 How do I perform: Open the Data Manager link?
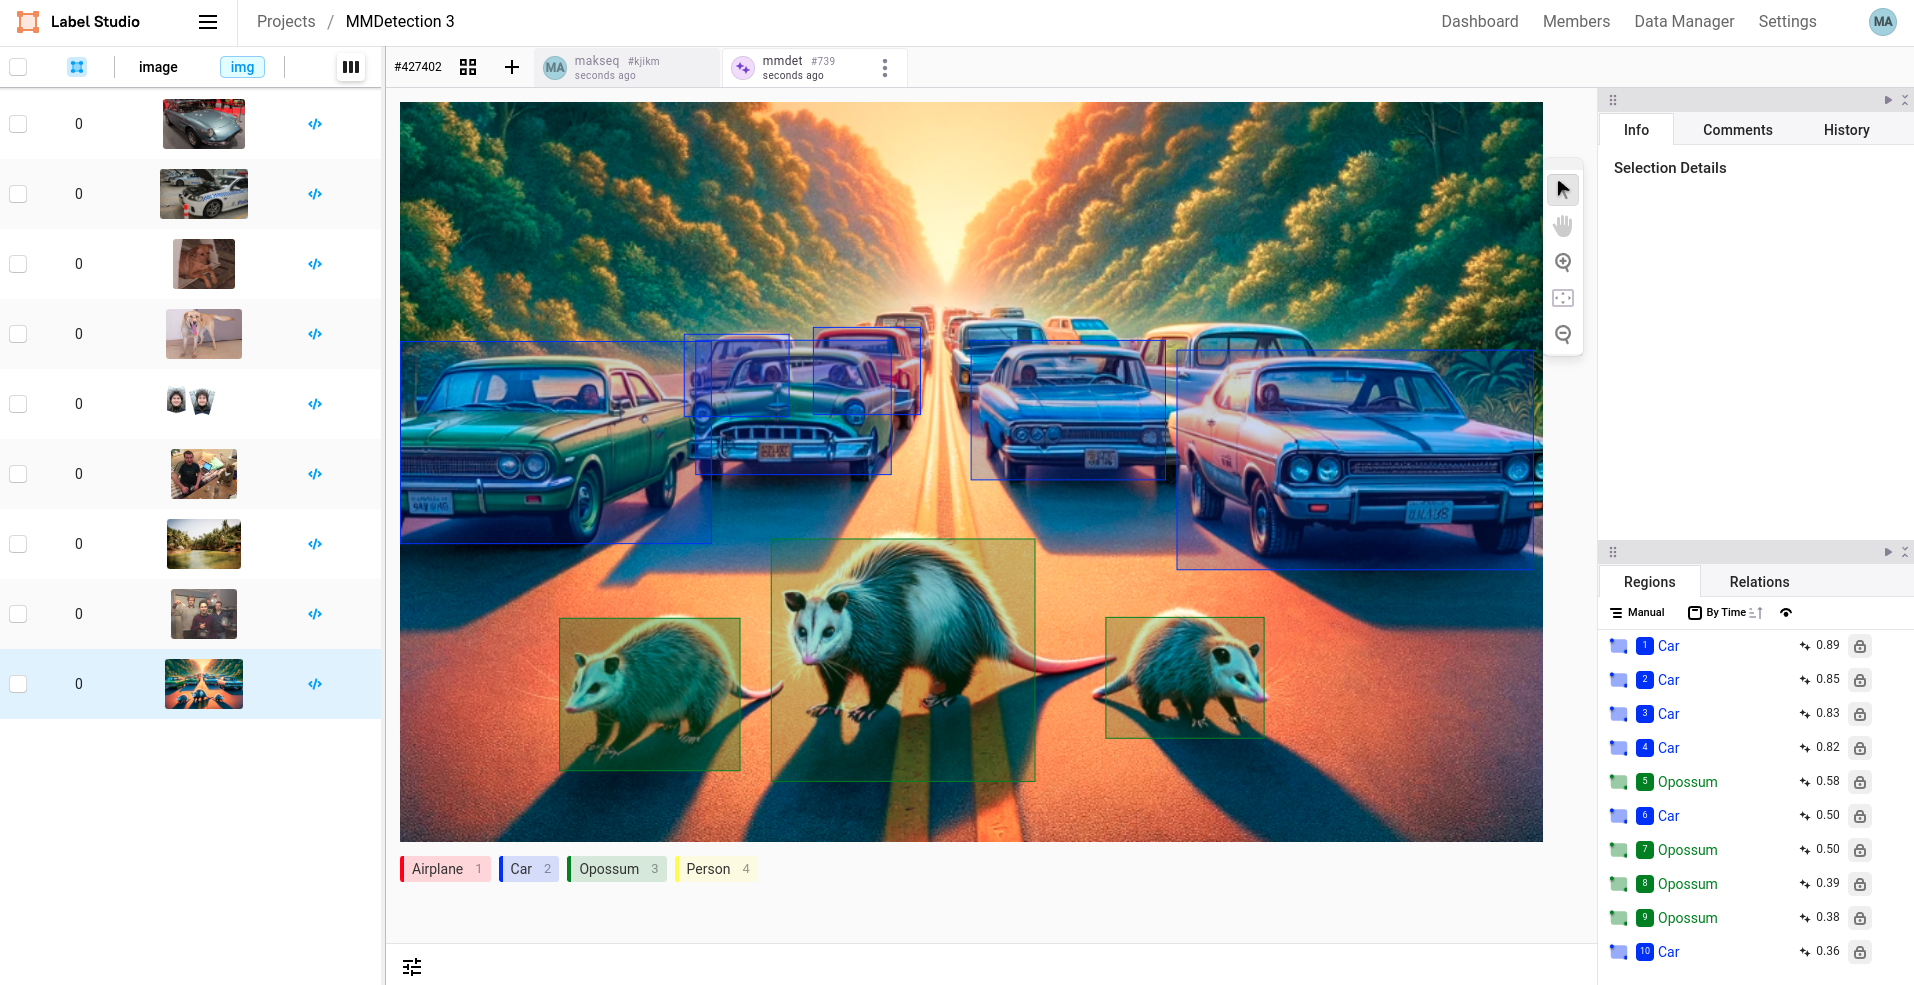[1684, 22]
